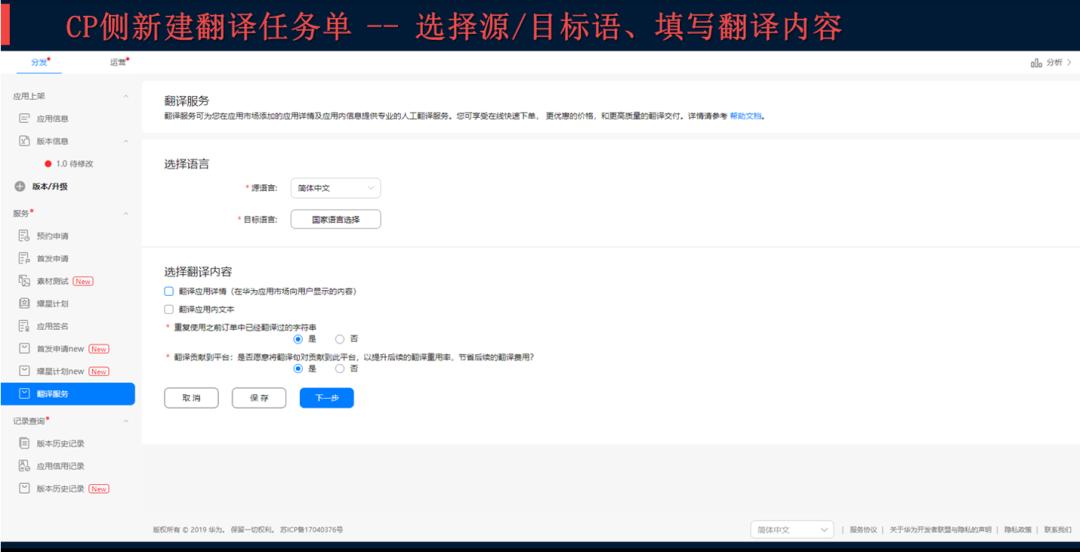Open 耀星计划 via its sidebar icon
The height and width of the screenshot is (552, 1080).
click(x=25, y=303)
